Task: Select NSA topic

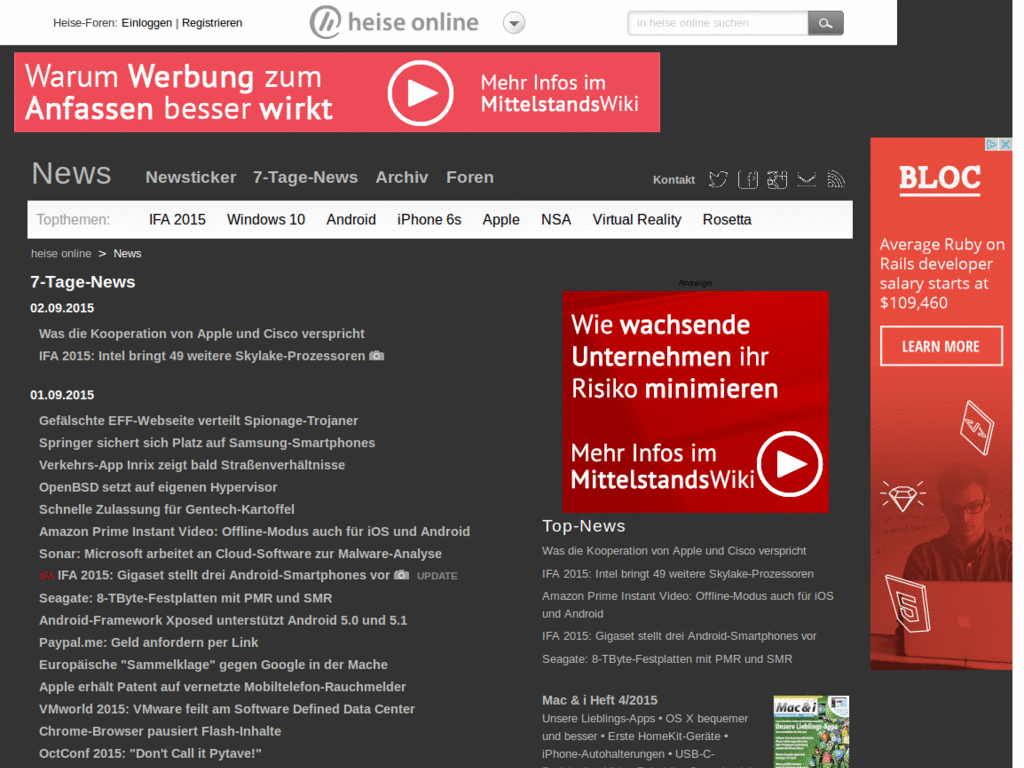Action: [556, 219]
